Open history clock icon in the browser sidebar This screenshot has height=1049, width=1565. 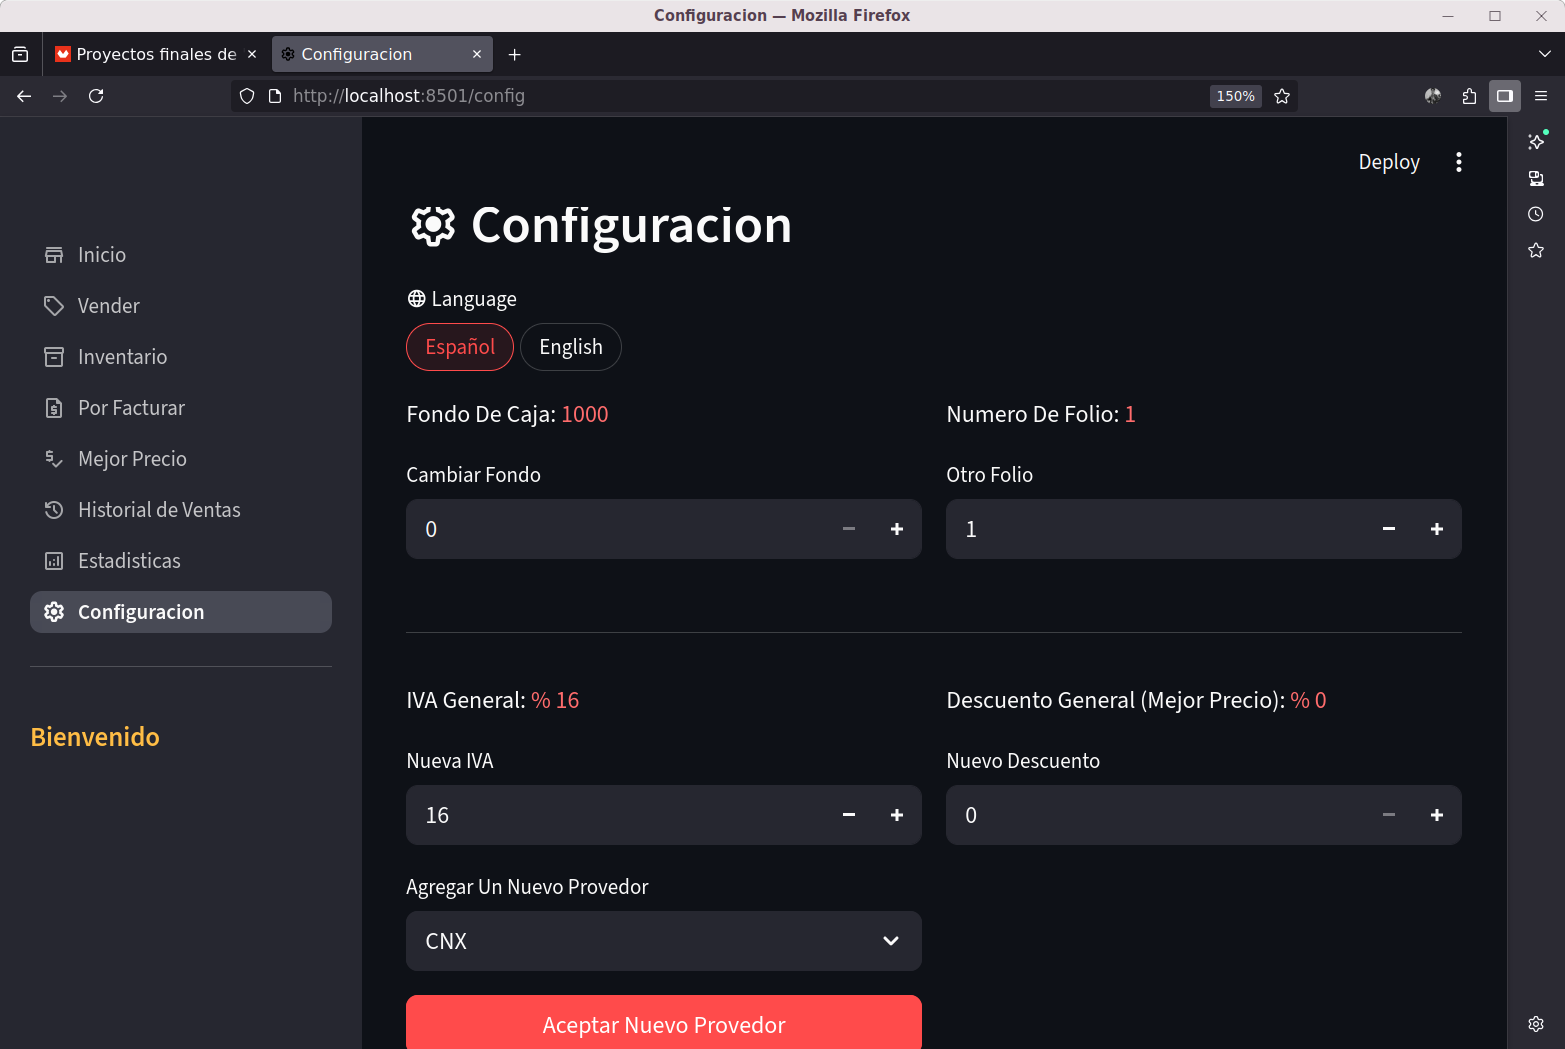click(x=1535, y=214)
